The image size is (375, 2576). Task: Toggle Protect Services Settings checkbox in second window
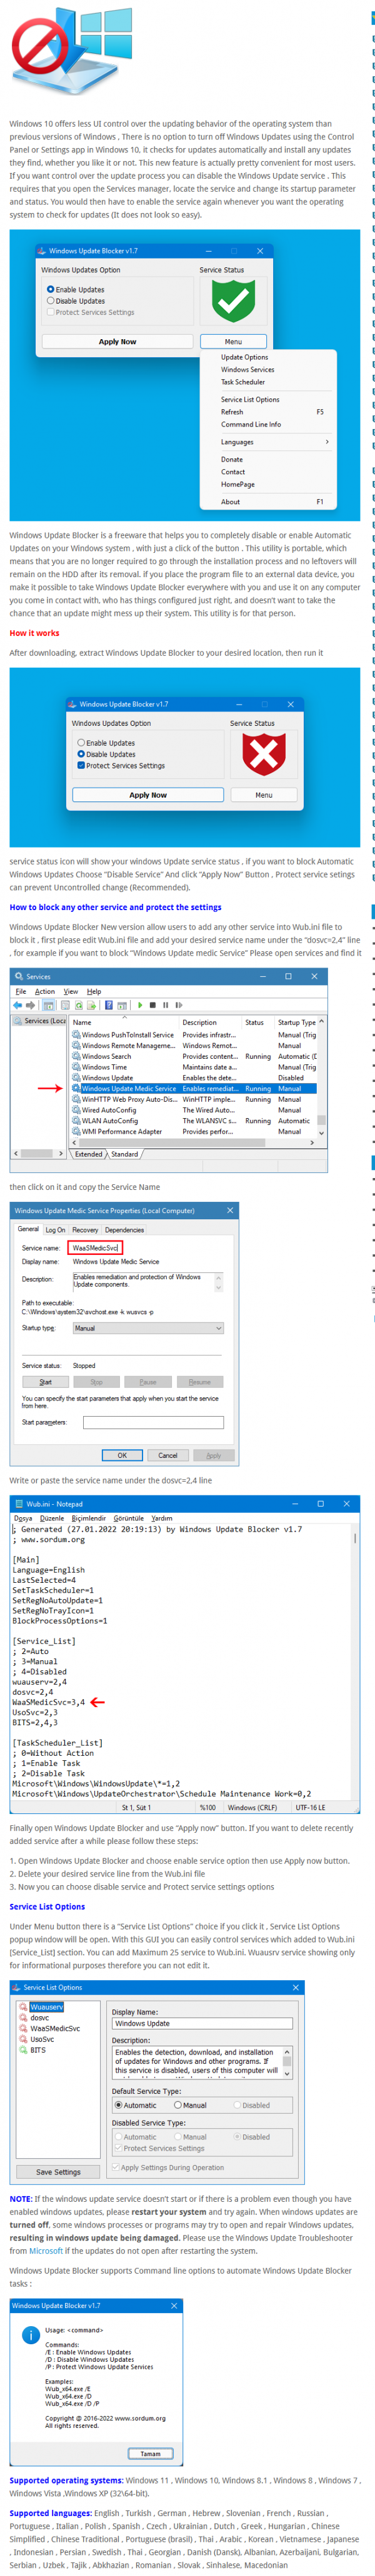(81, 765)
